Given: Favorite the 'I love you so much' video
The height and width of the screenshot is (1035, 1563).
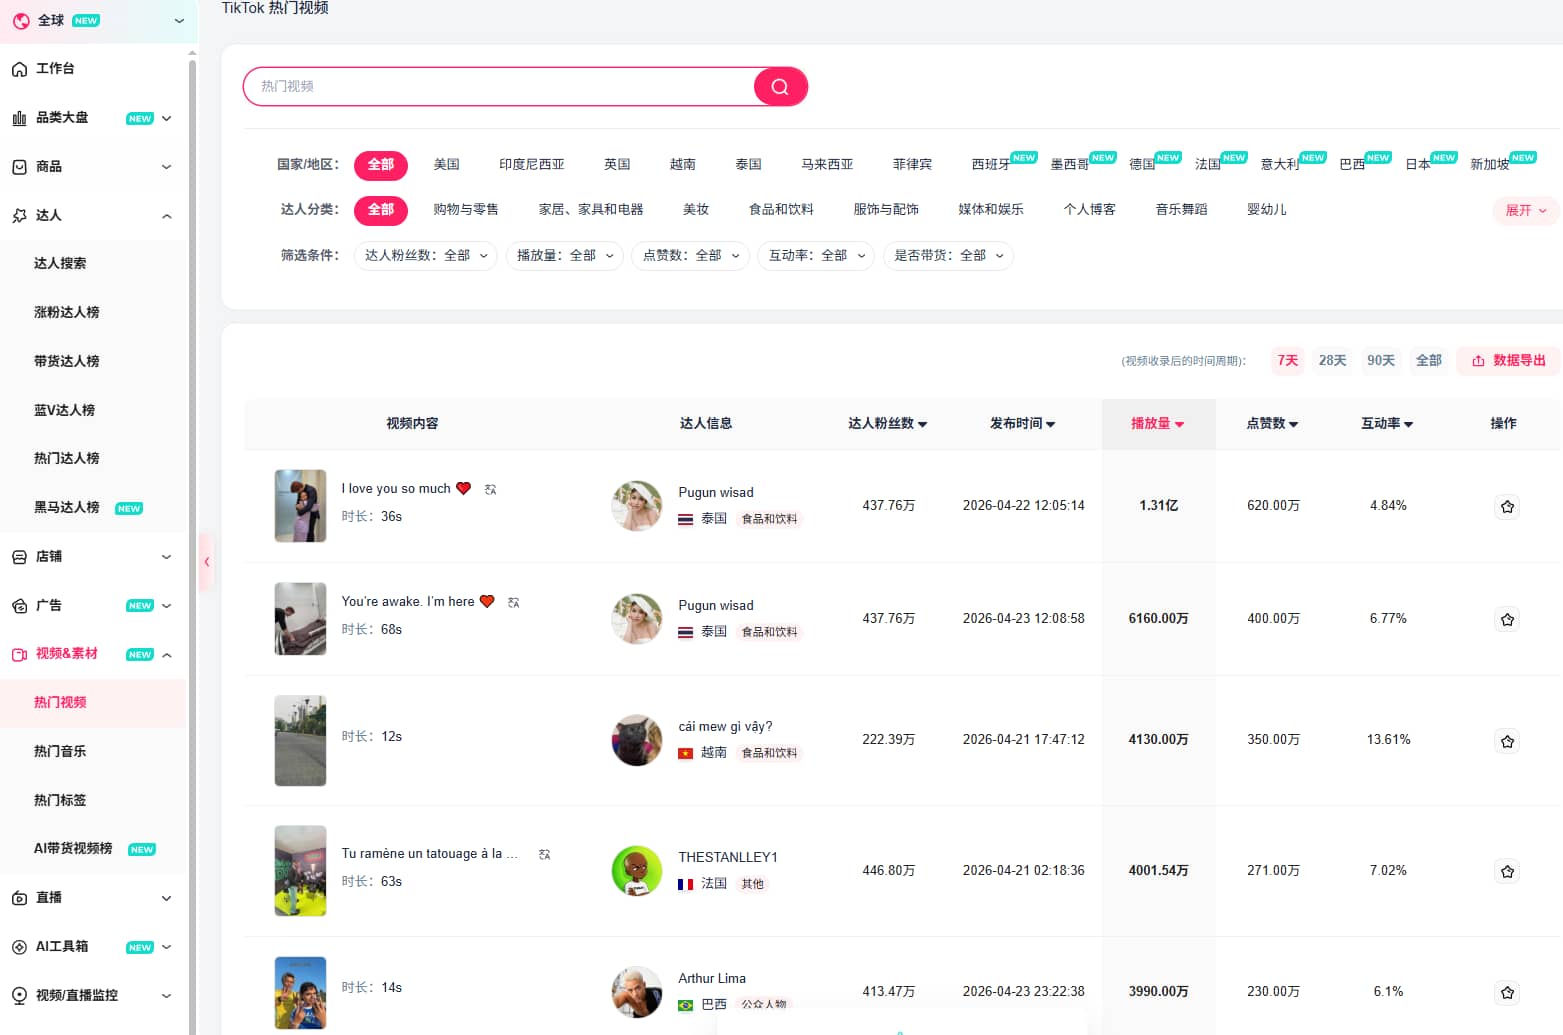Looking at the screenshot, I should tap(1507, 506).
